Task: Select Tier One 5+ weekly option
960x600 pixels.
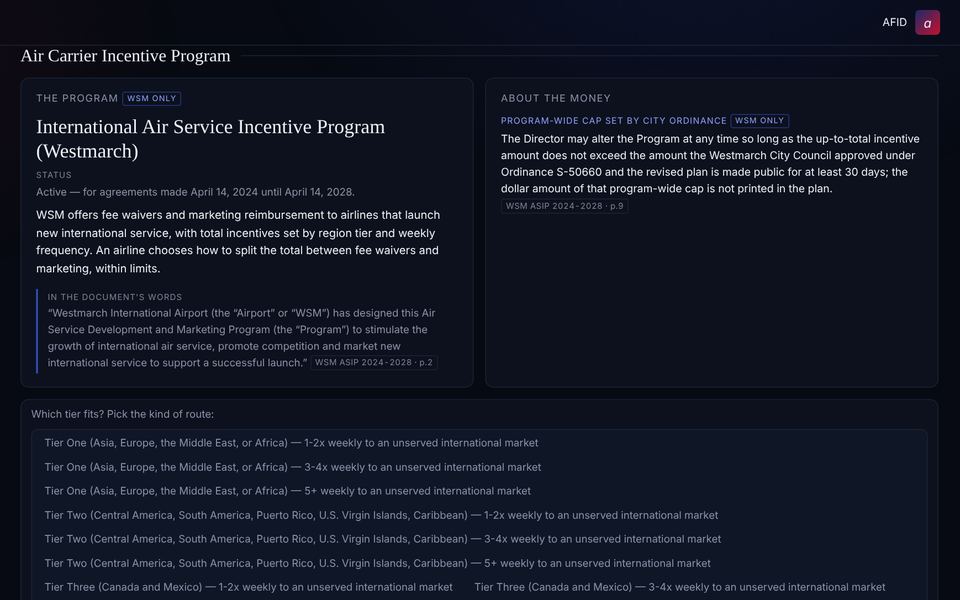Action: pyautogui.click(x=288, y=491)
